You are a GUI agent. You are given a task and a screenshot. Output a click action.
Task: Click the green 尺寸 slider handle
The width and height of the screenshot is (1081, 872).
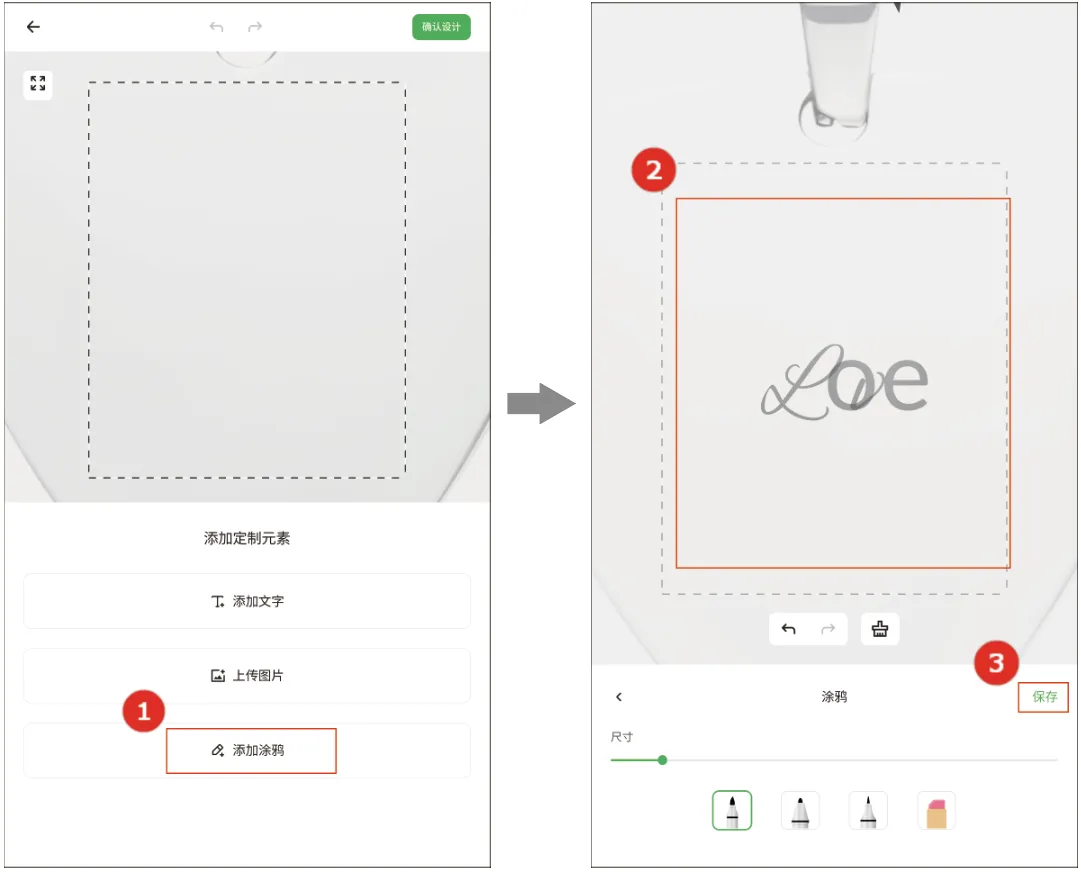tap(662, 760)
